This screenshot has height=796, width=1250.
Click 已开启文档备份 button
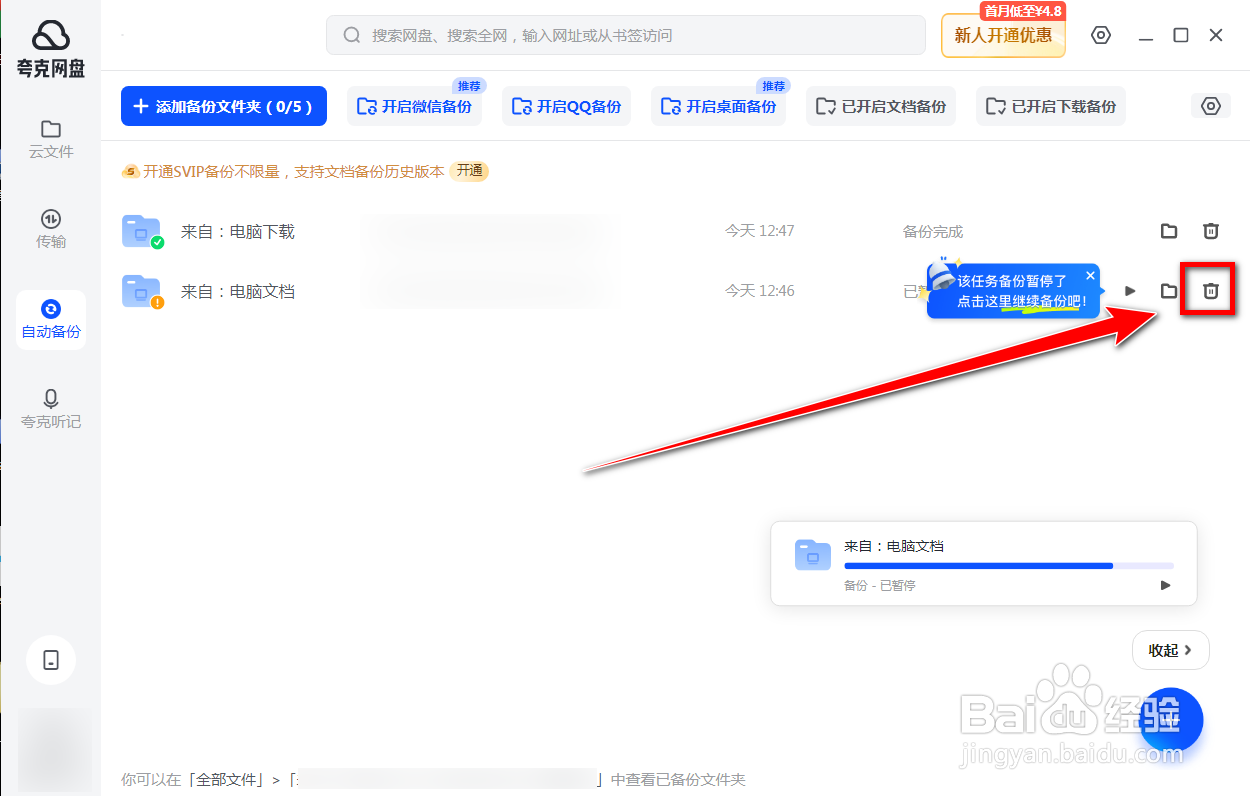click(881, 106)
